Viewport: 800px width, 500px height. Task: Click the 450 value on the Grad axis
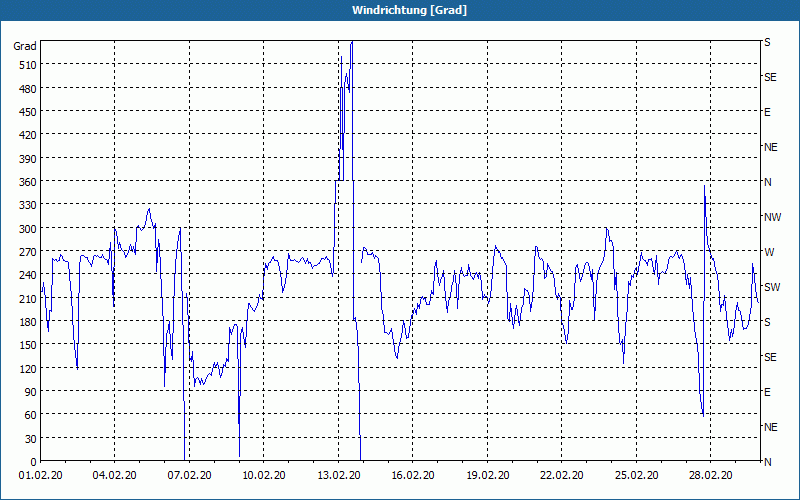[x=28, y=112]
